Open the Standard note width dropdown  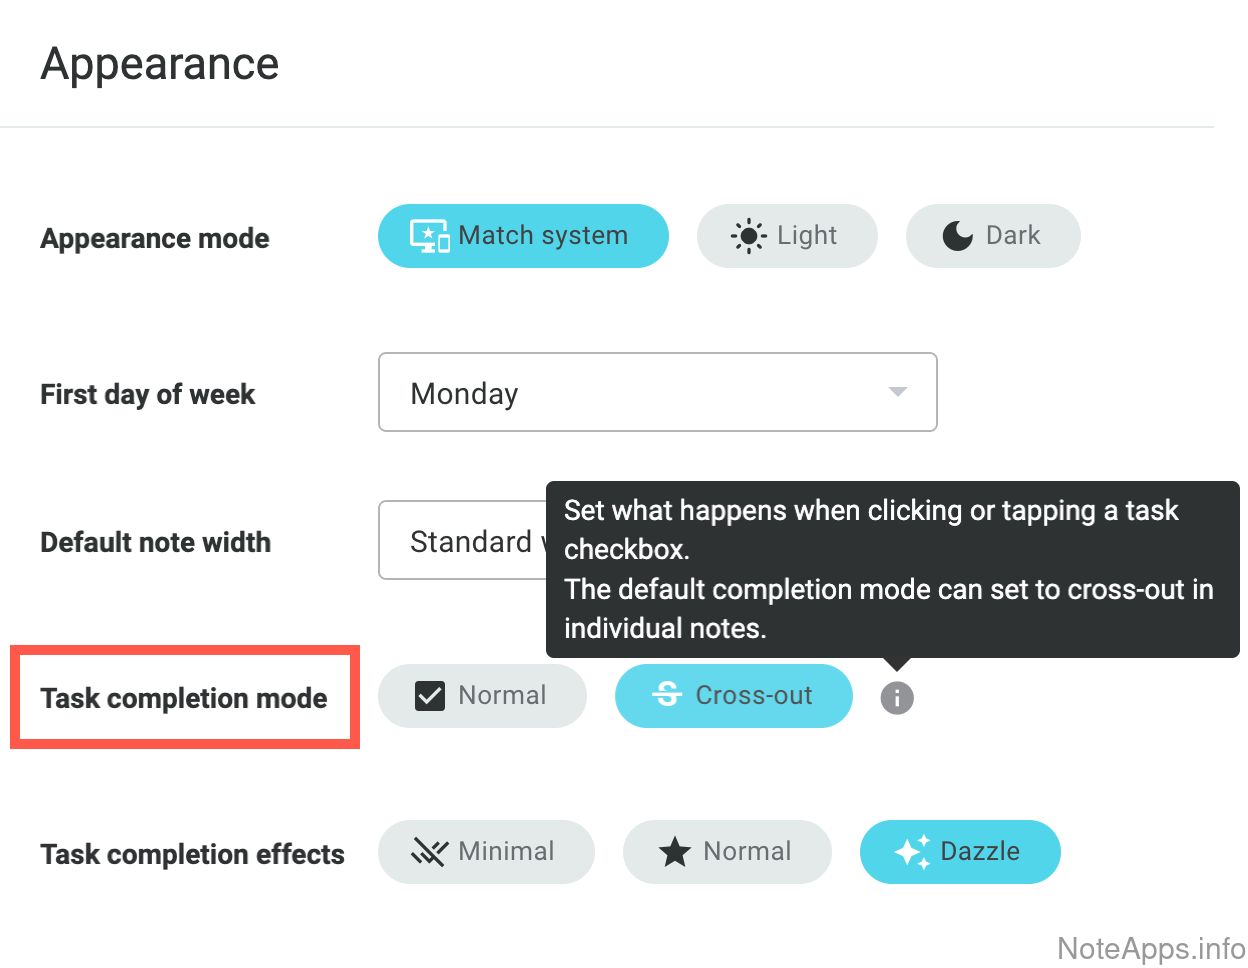point(462,541)
